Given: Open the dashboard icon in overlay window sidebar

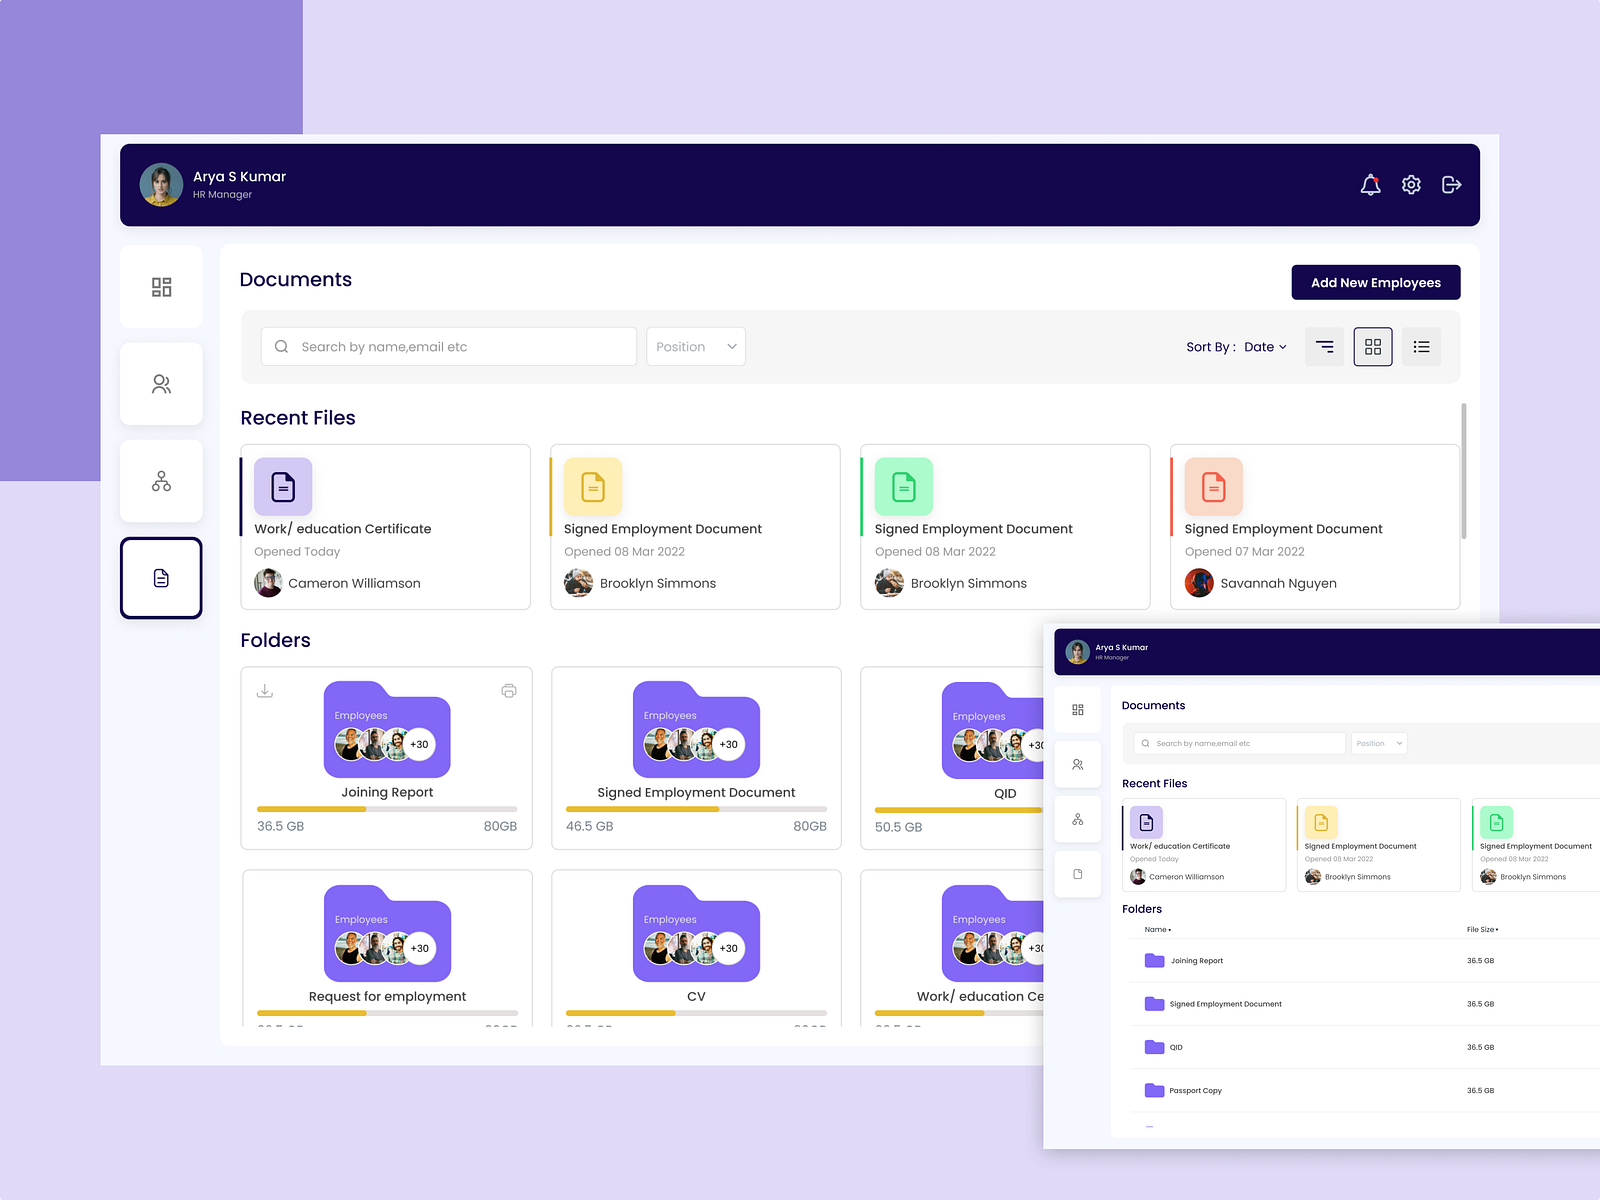Looking at the screenshot, I should point(1078,710).
